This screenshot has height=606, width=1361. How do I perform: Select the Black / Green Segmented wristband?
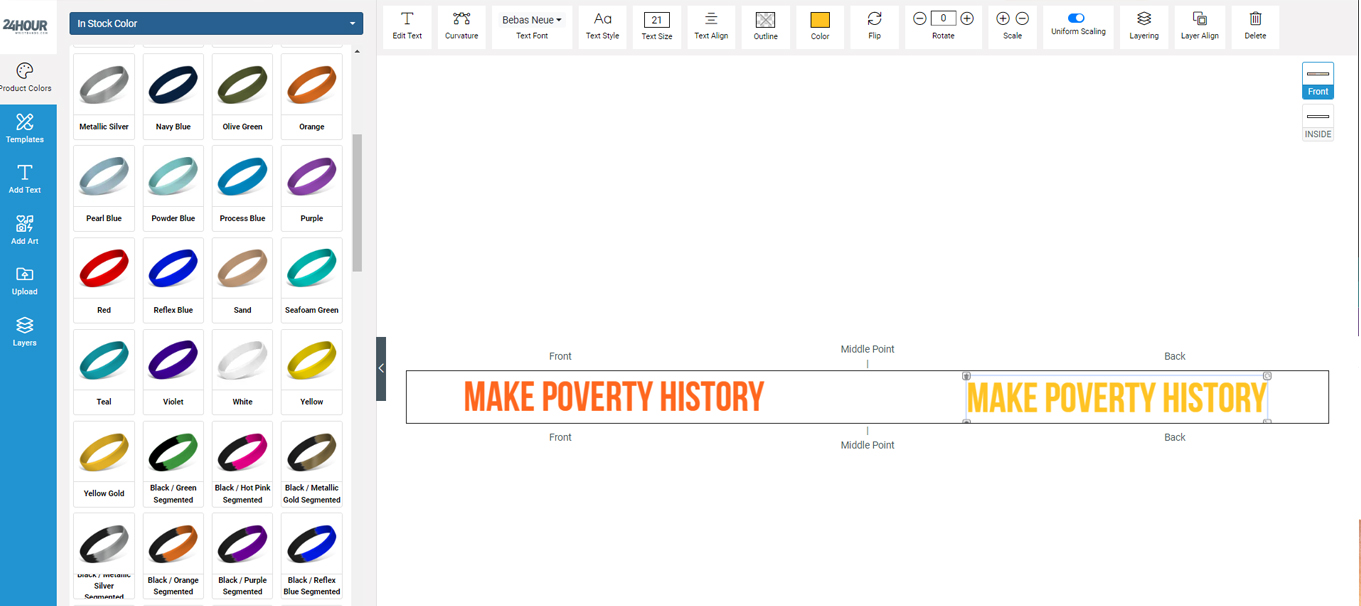click(x=173, y=464)
